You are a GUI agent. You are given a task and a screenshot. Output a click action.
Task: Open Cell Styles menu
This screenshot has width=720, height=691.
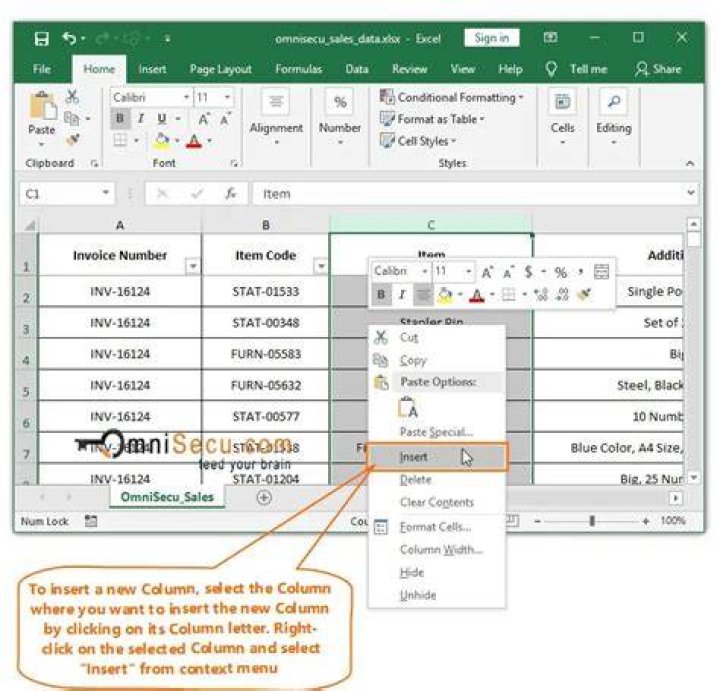pos(418,140)
